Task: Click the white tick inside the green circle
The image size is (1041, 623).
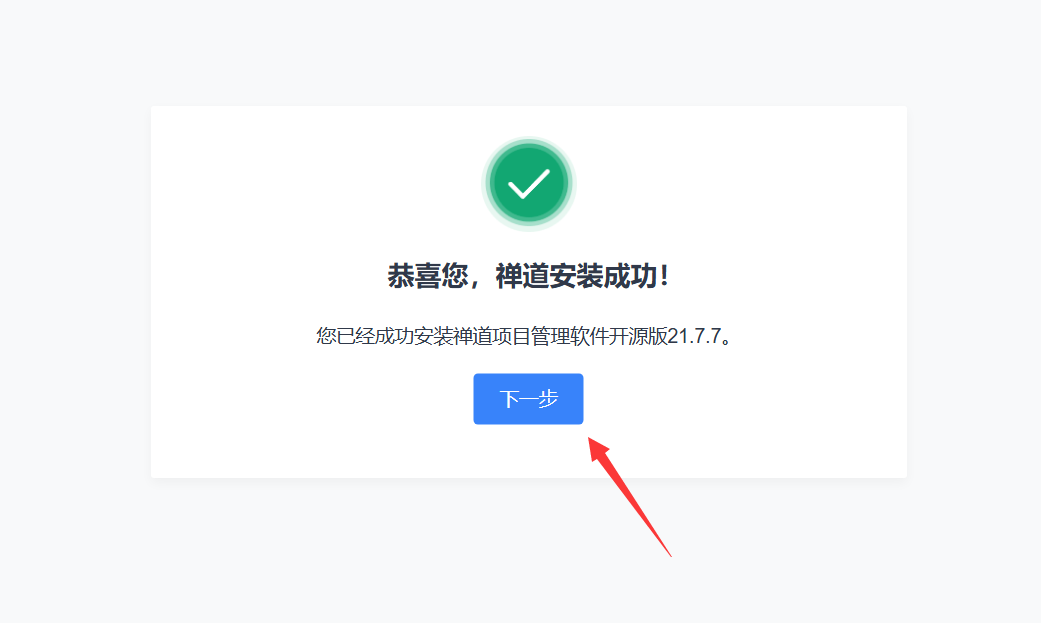Action: coord(528,184)
